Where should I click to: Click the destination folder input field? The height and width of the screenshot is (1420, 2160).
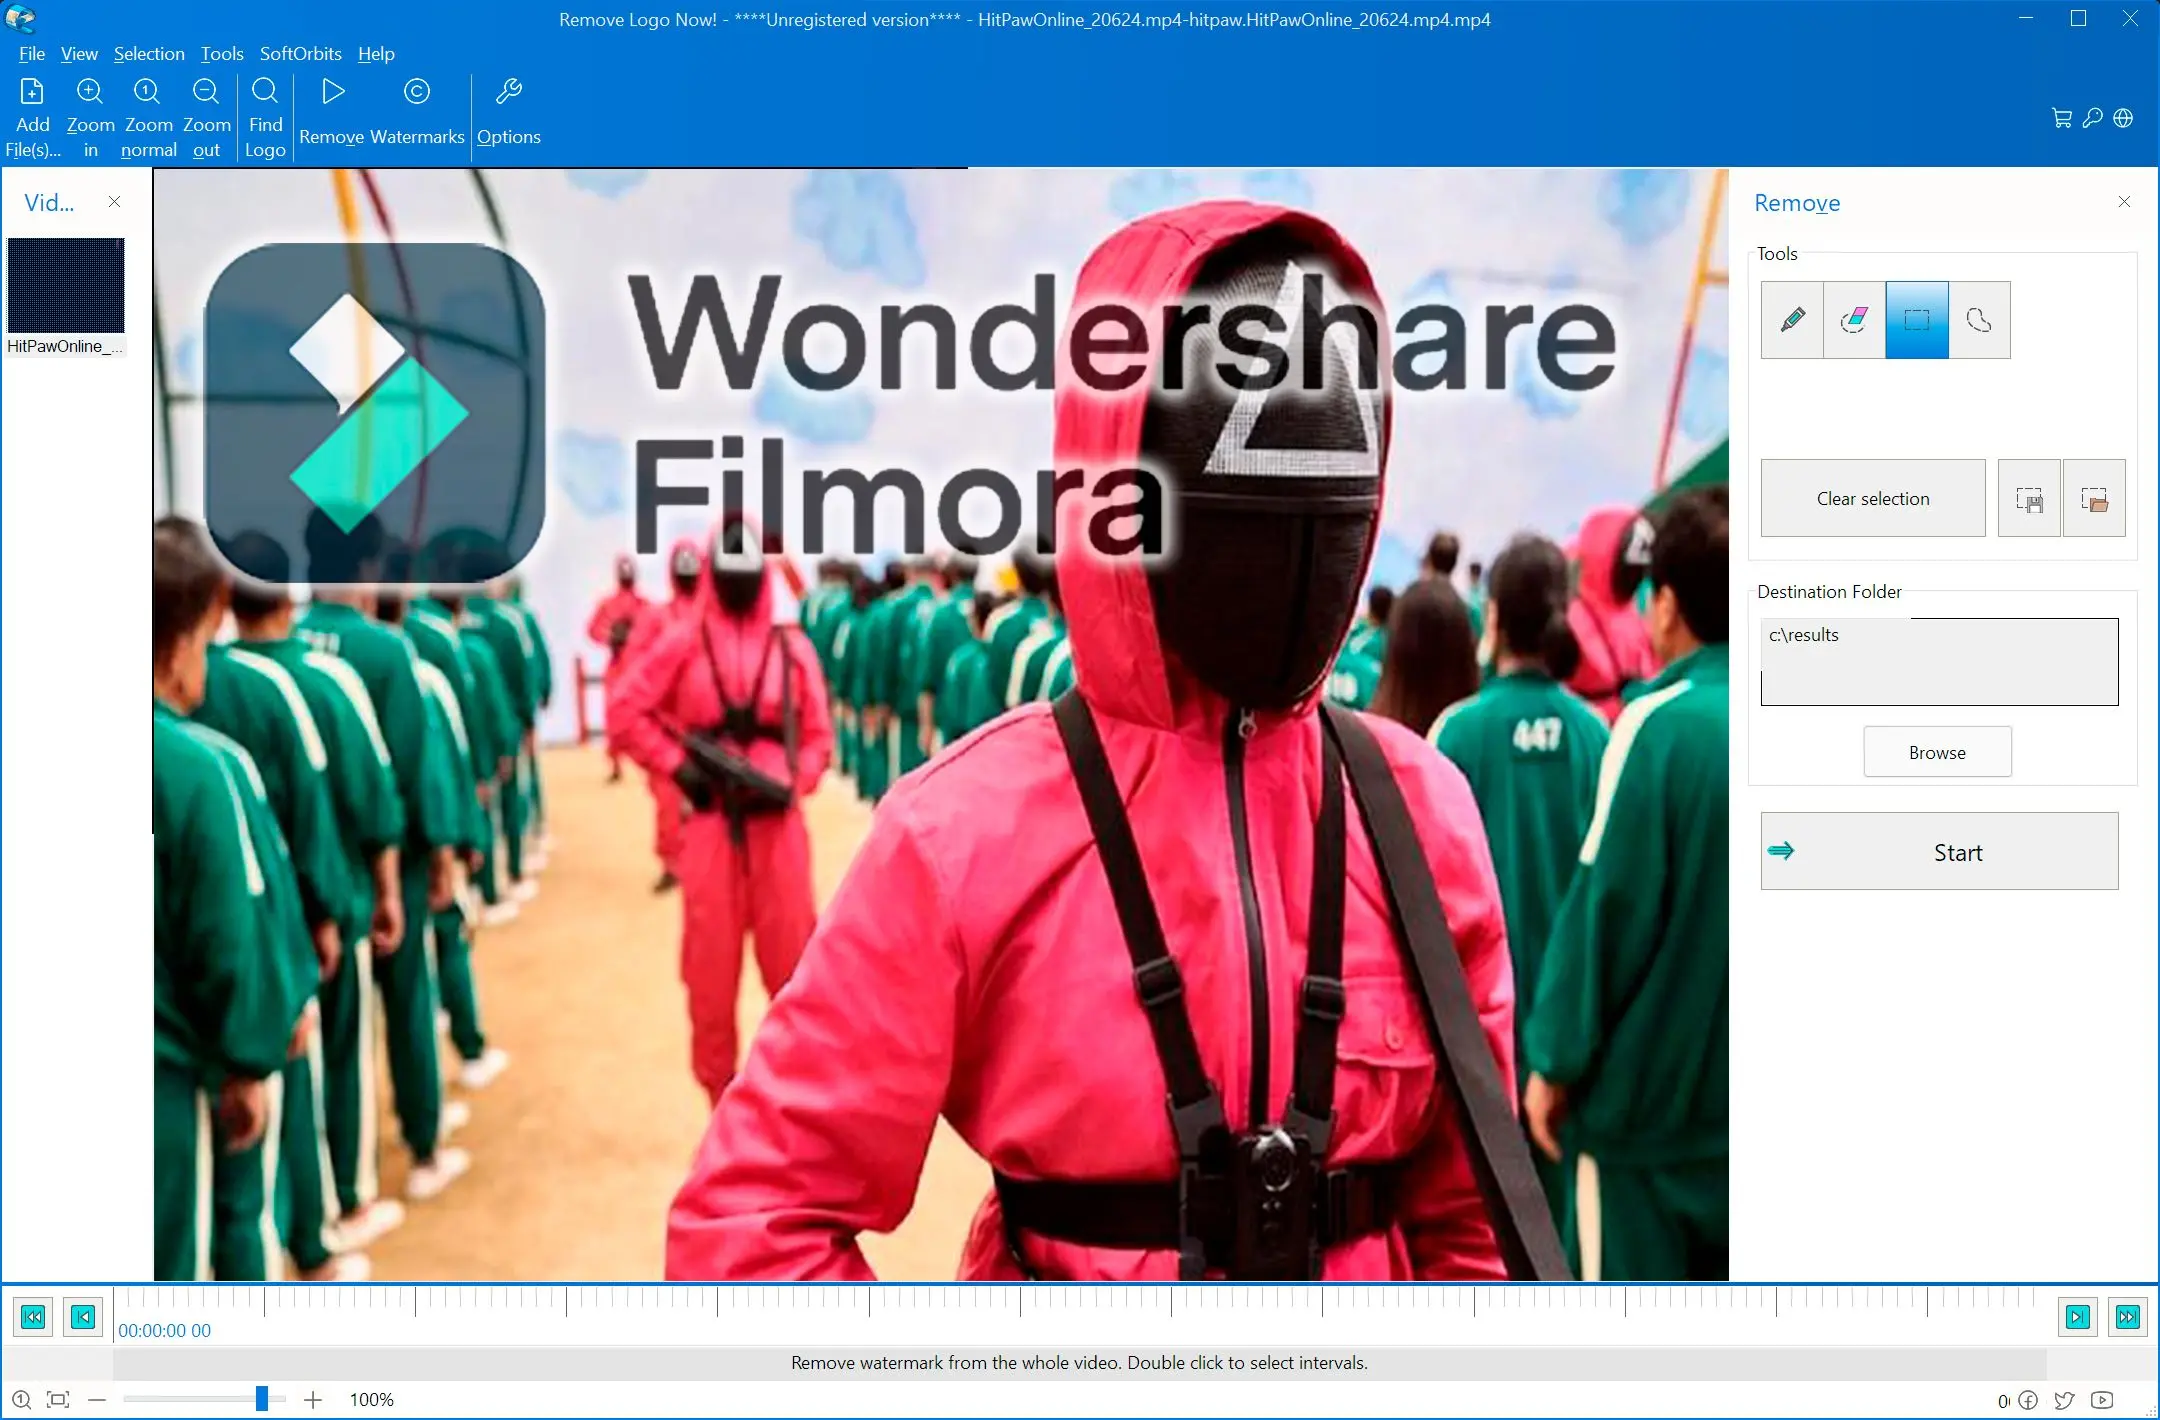[x=1938, y=658]
